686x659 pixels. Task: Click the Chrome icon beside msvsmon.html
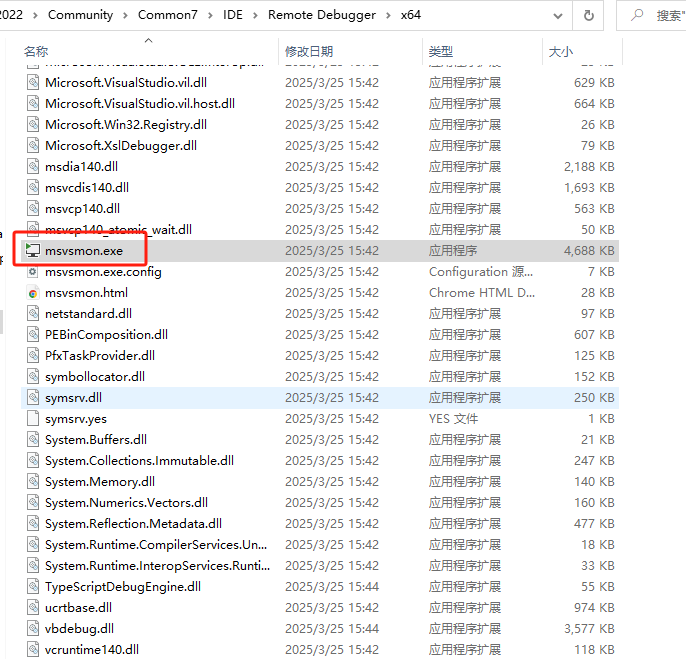point(33,293)
